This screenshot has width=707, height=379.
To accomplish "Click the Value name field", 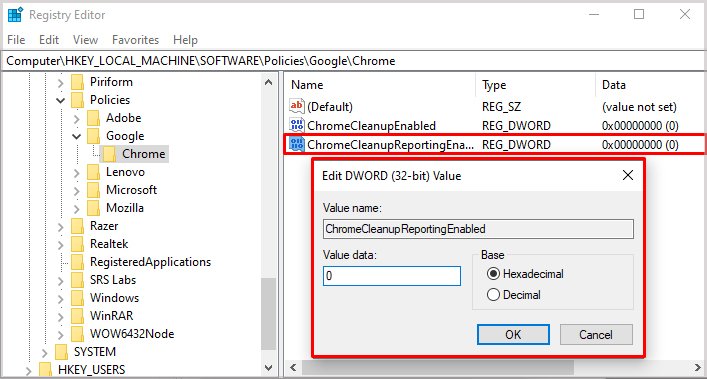I will [478, 229].
